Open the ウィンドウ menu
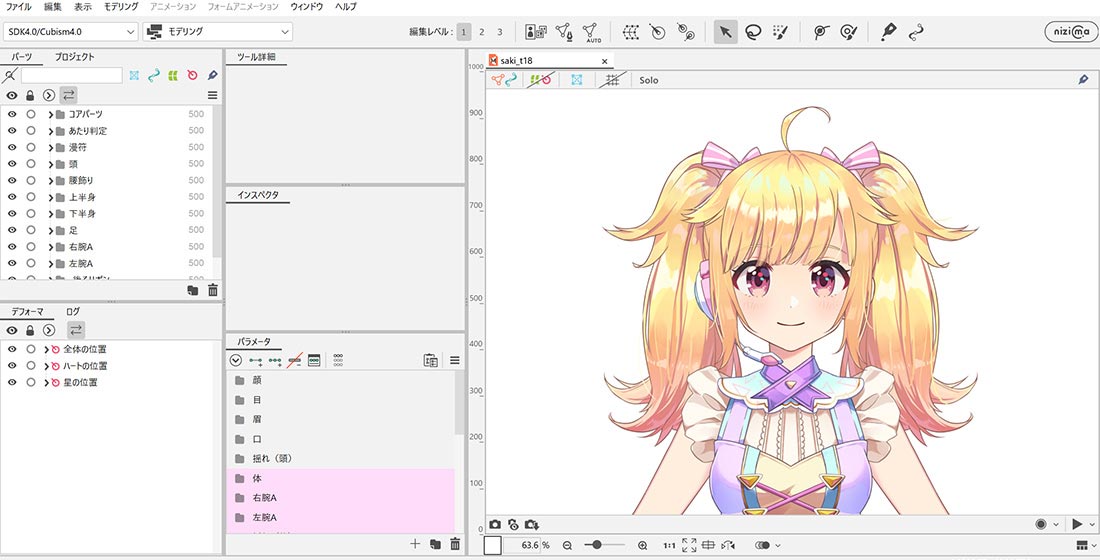Screen dimensions: 1100x560 307,6
